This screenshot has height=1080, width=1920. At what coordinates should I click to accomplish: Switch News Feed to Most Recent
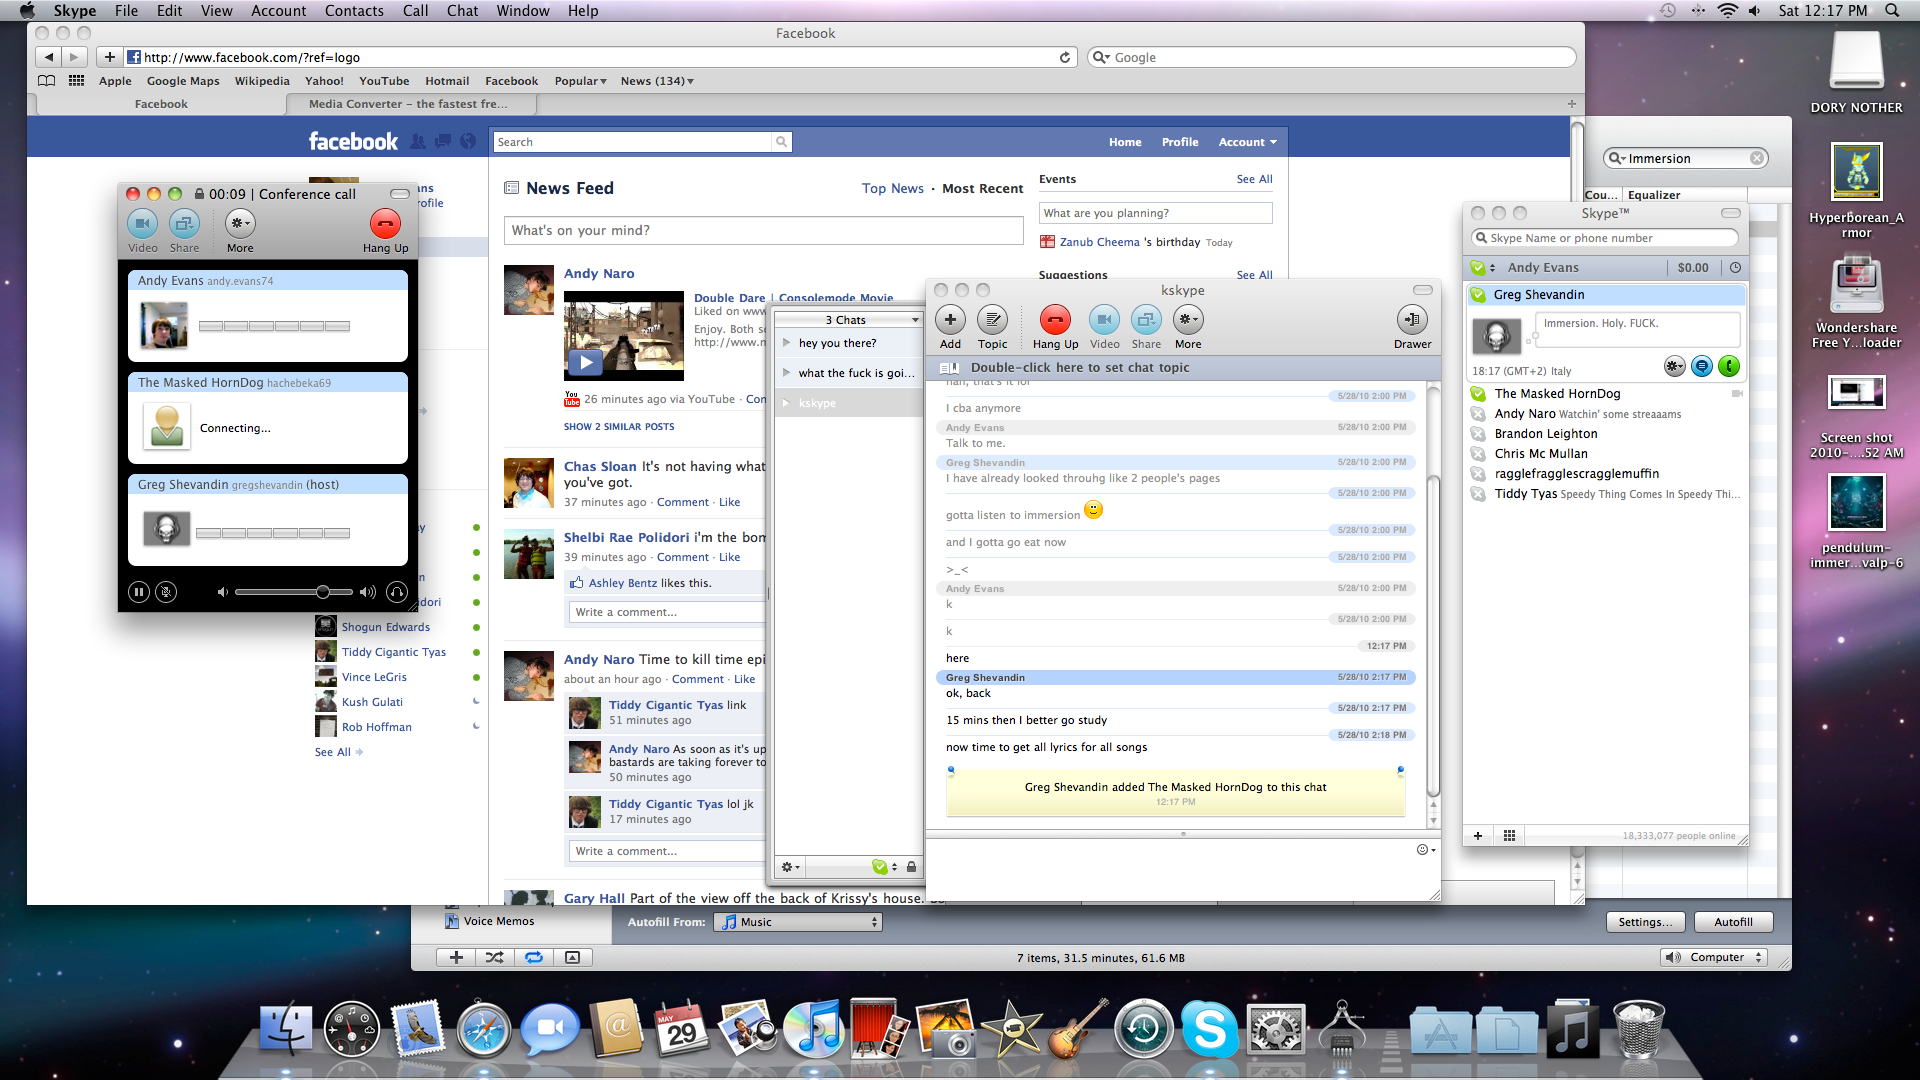982,189
